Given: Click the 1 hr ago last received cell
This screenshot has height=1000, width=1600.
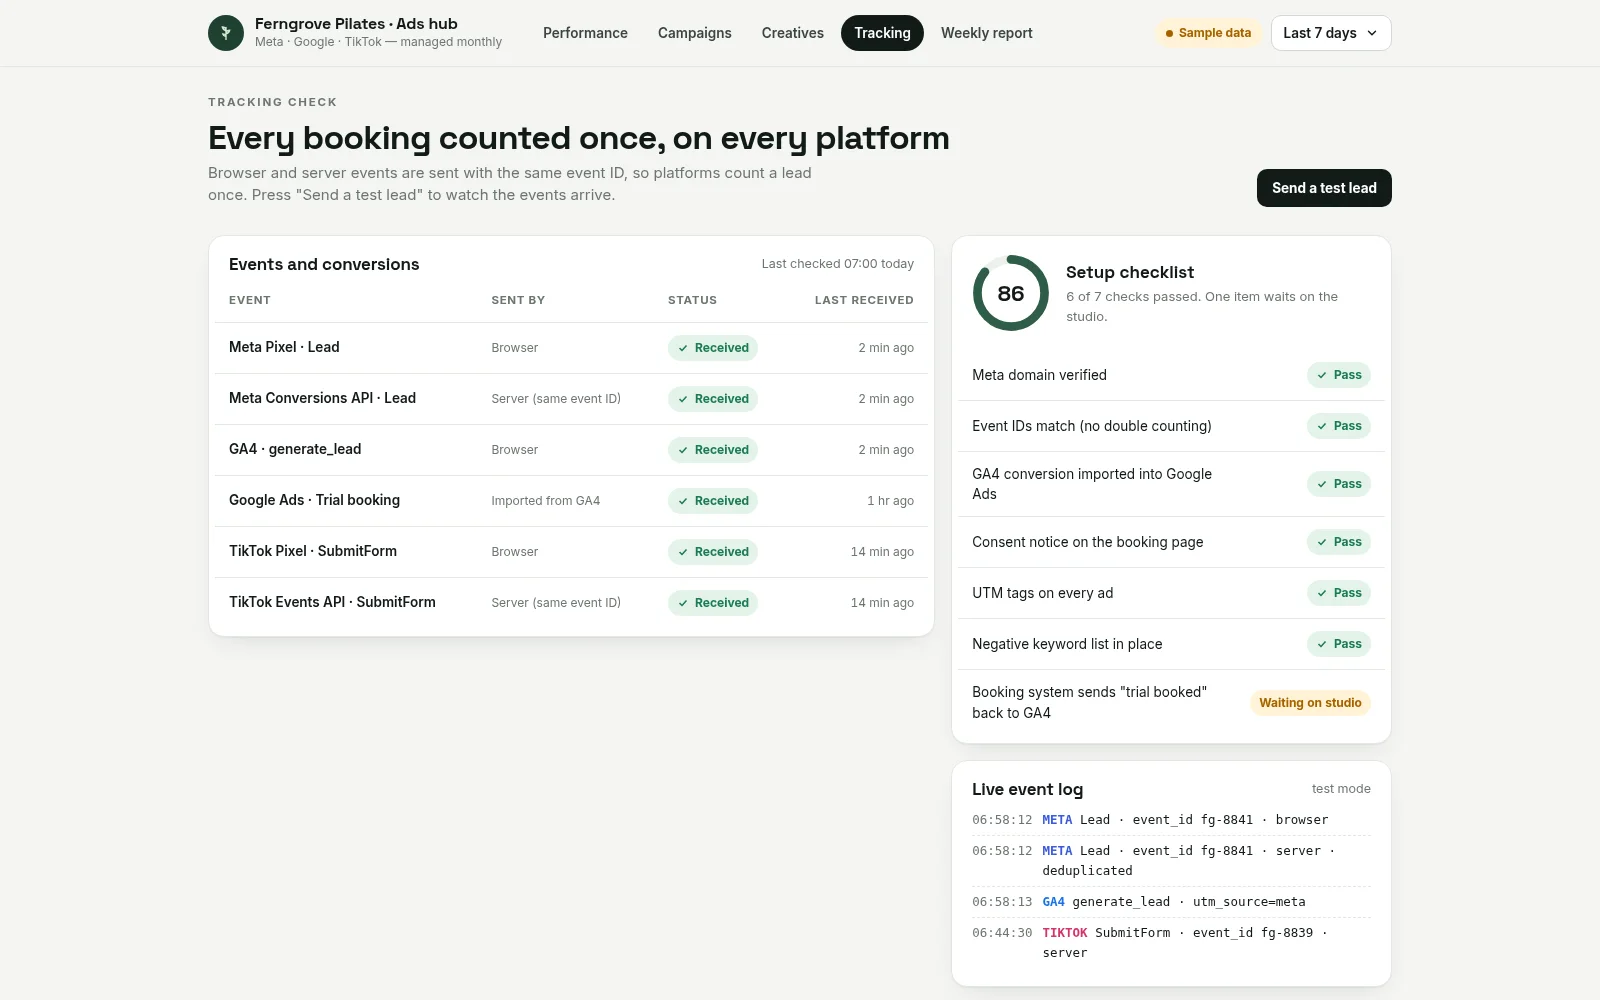Looking at the screenshot, I should click(x=890, y=501).
